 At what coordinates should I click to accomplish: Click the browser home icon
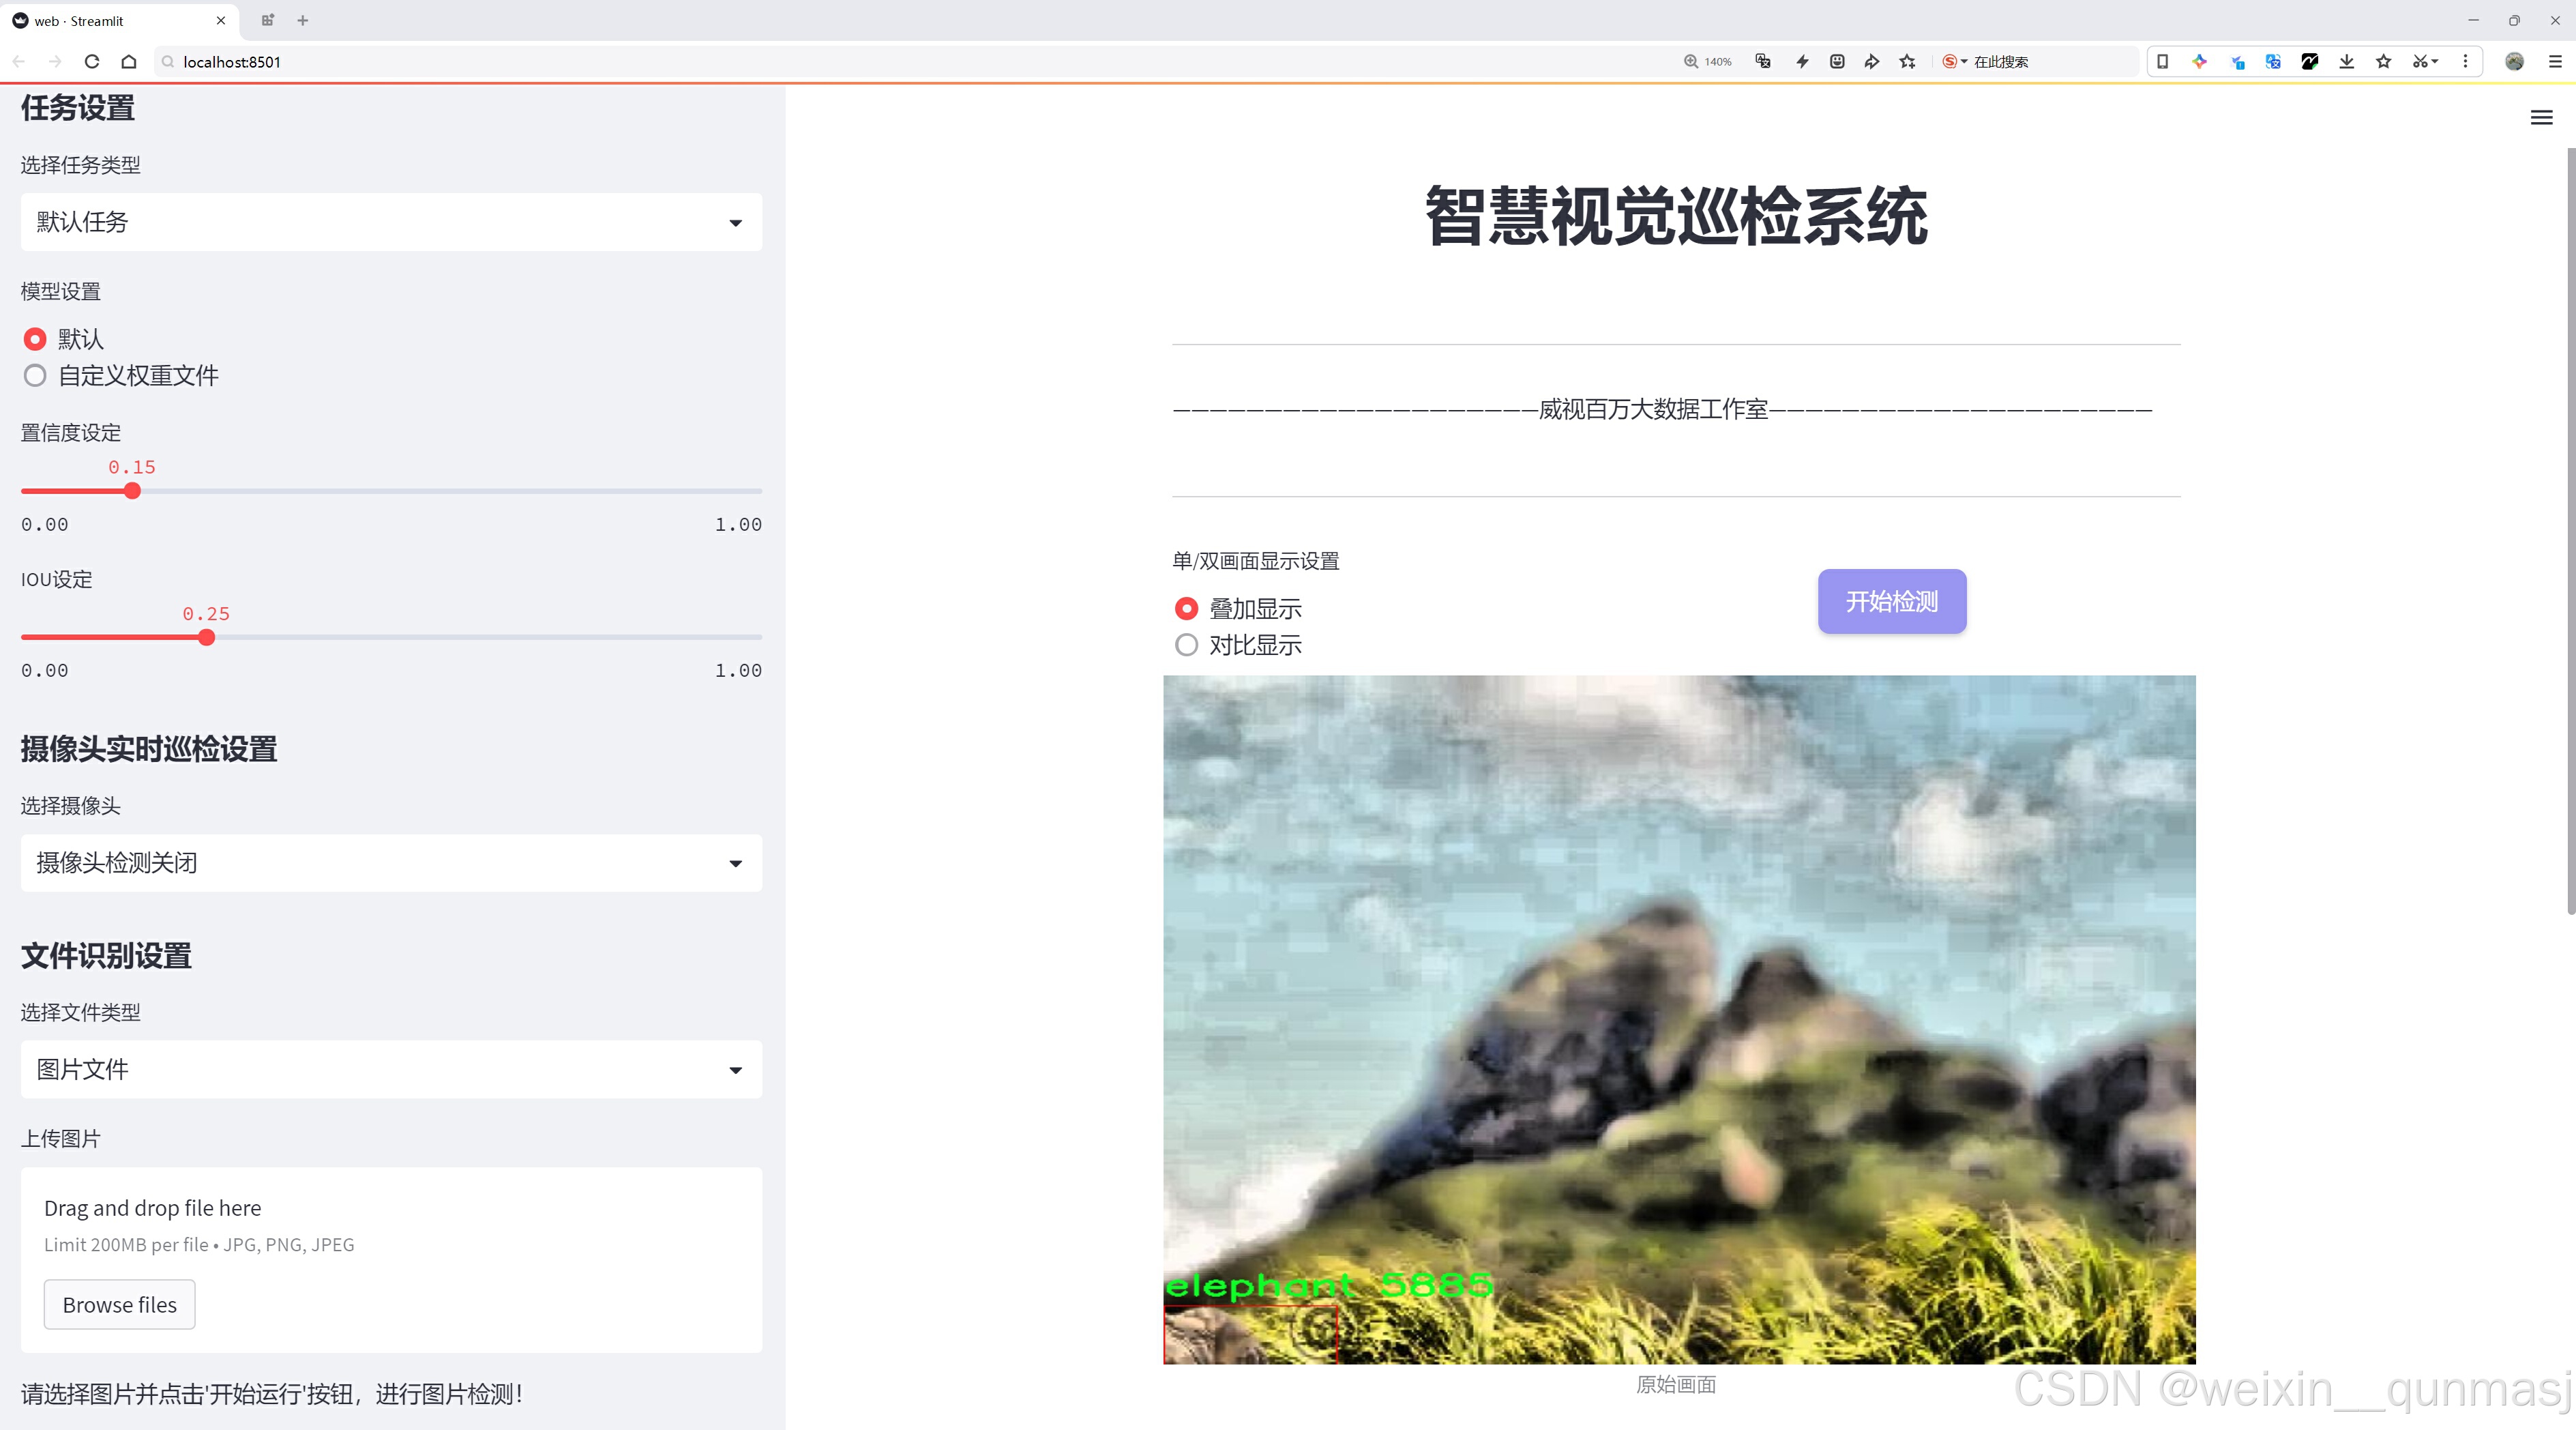[129, 62]
